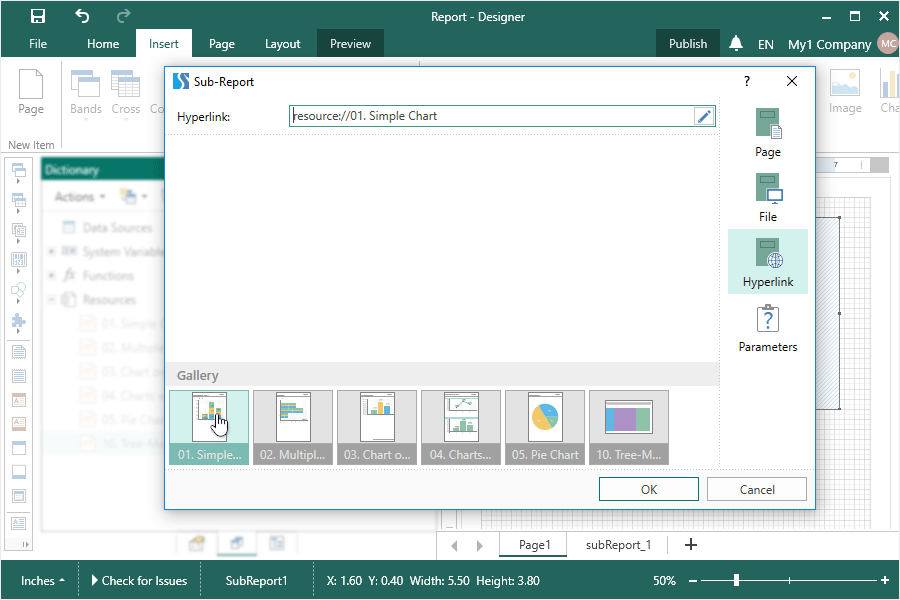Click the OK button
The image size is (900, 600).
(649, 489)
